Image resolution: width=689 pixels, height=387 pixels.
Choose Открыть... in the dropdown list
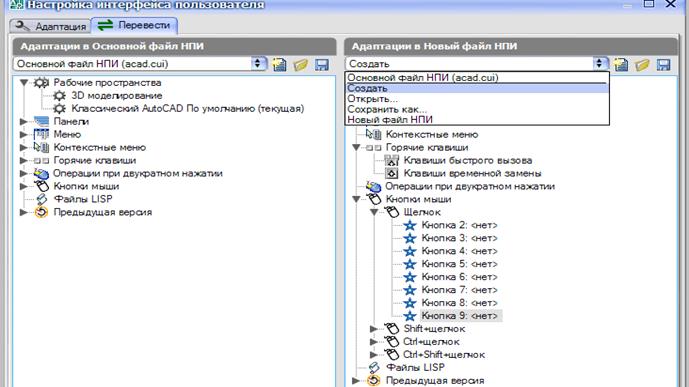tap(477, 99)
